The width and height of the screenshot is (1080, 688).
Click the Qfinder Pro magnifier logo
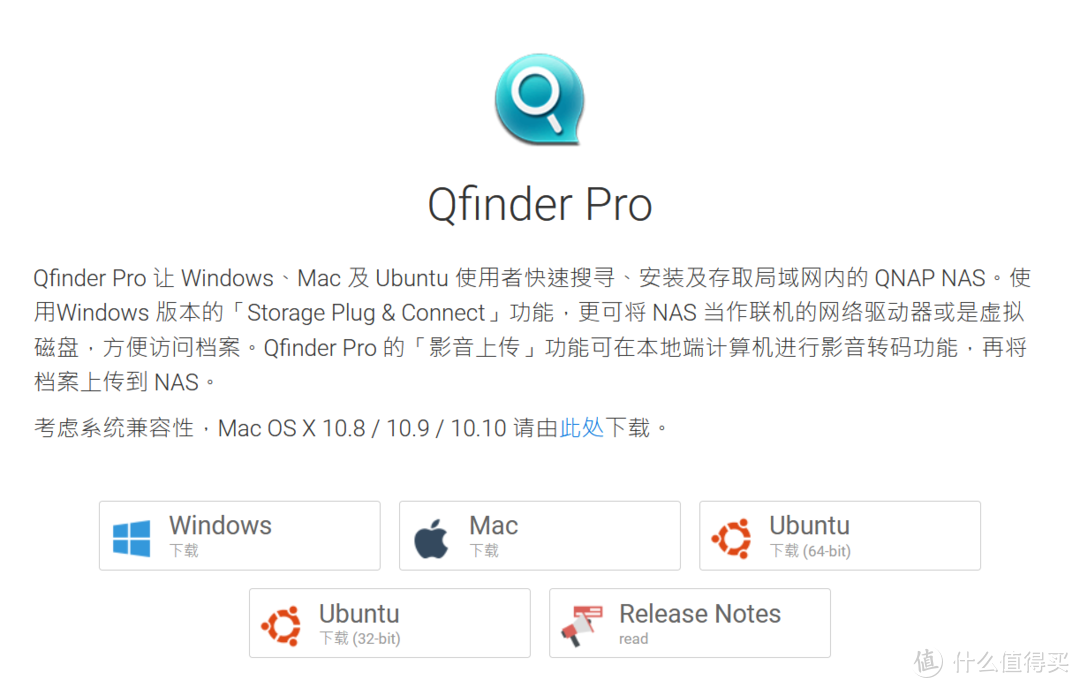(x=539, y=98)
